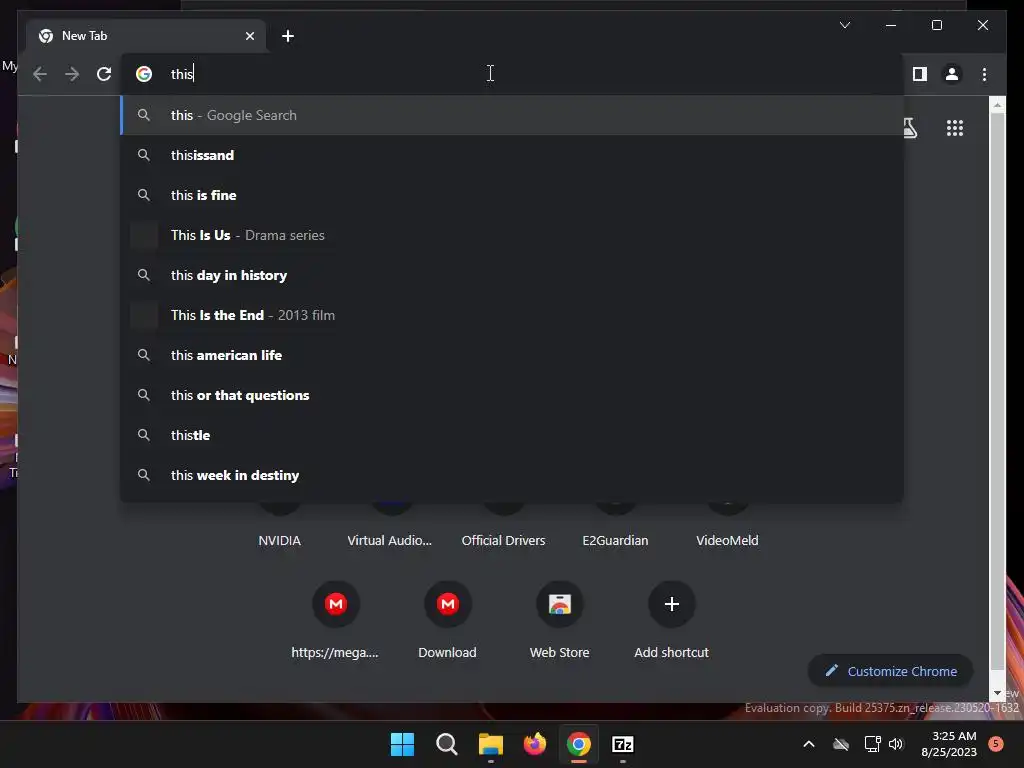Screen dimensions: 1024x768
Task: Select 'this week in destiny' suggestion
Action: pos(512,475)
